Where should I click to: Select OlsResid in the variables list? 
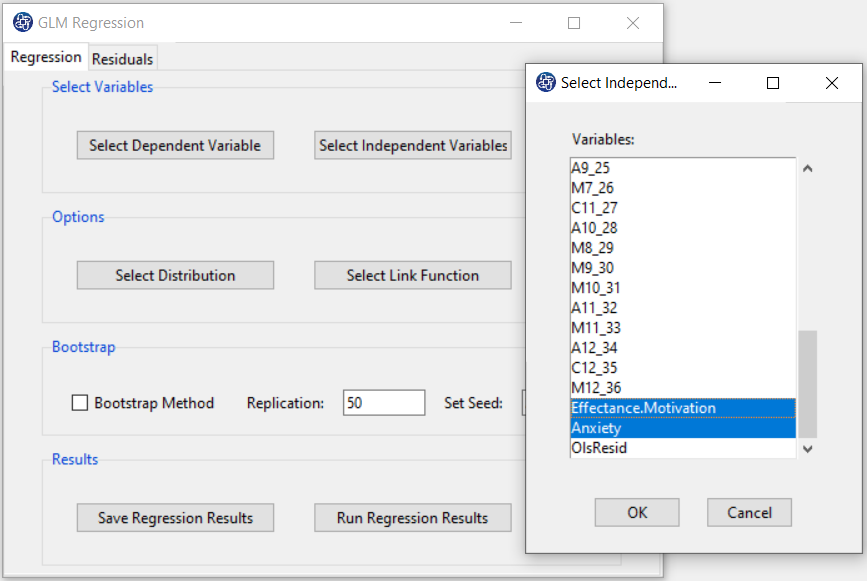683,448
